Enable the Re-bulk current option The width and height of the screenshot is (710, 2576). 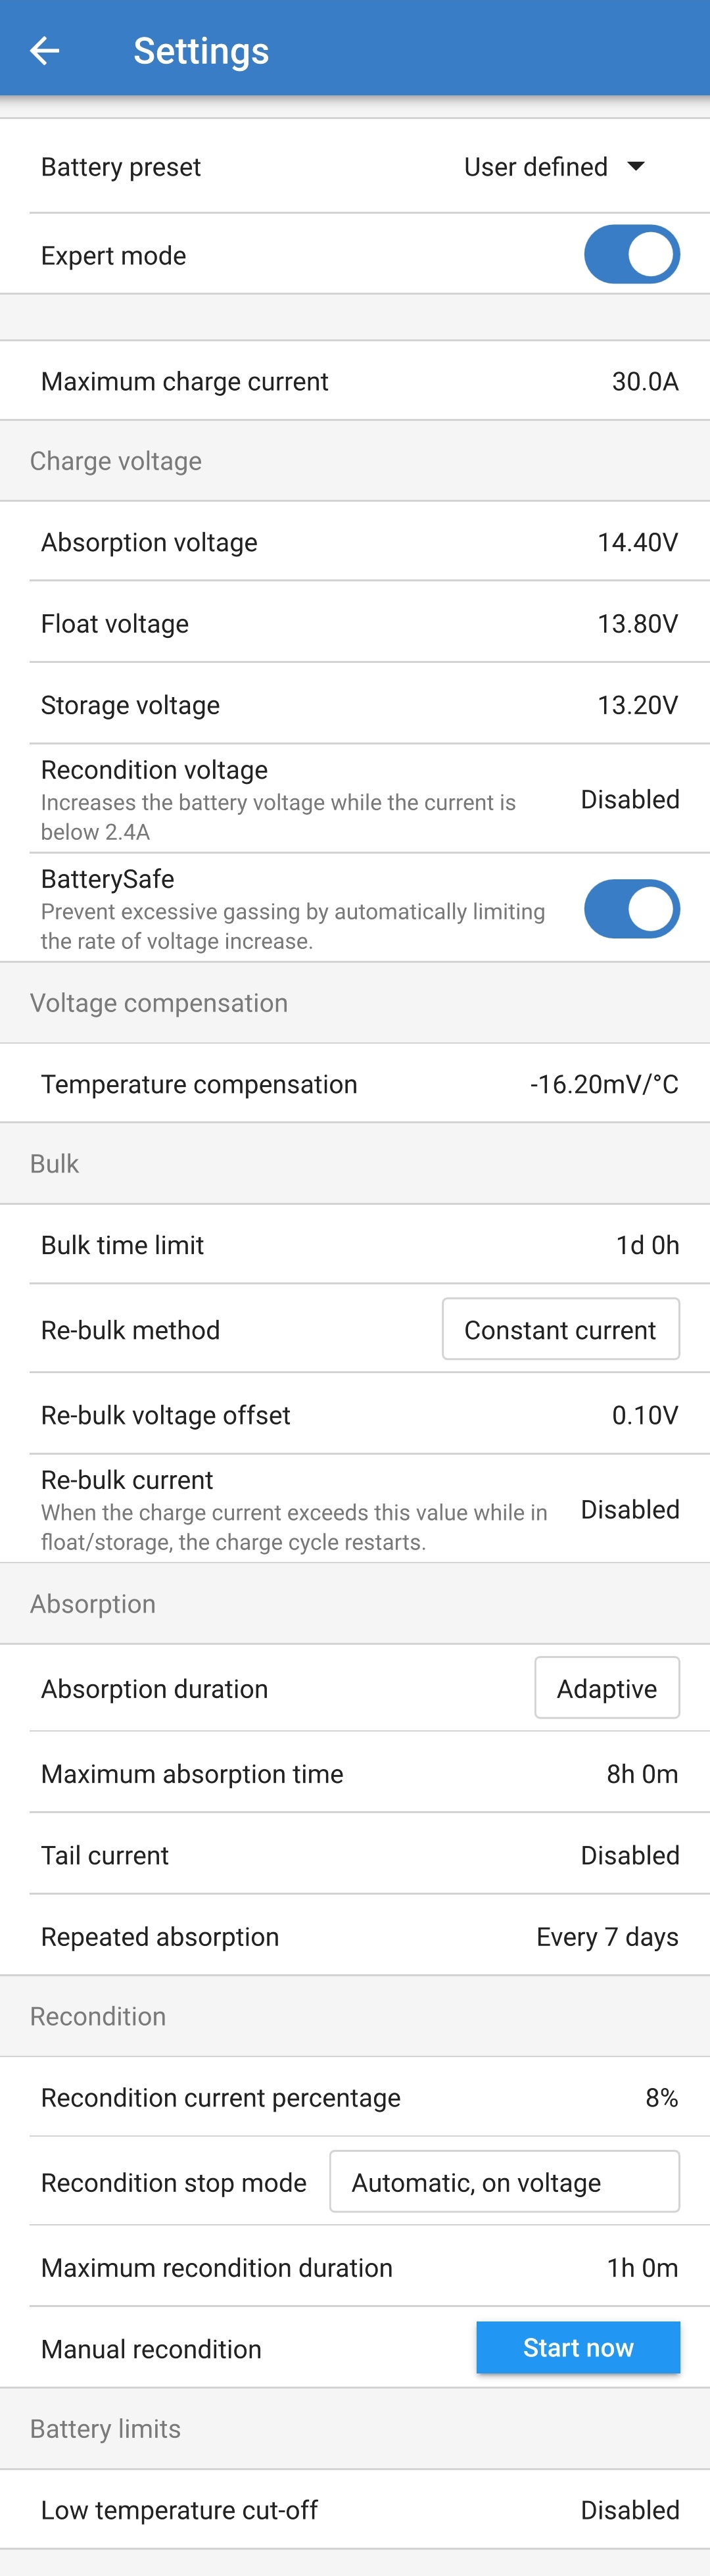355,1509
